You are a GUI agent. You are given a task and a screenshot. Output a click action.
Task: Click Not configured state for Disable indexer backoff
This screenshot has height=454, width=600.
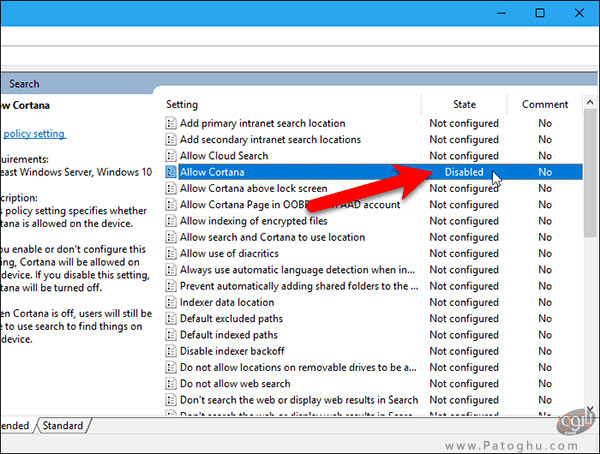464,351
